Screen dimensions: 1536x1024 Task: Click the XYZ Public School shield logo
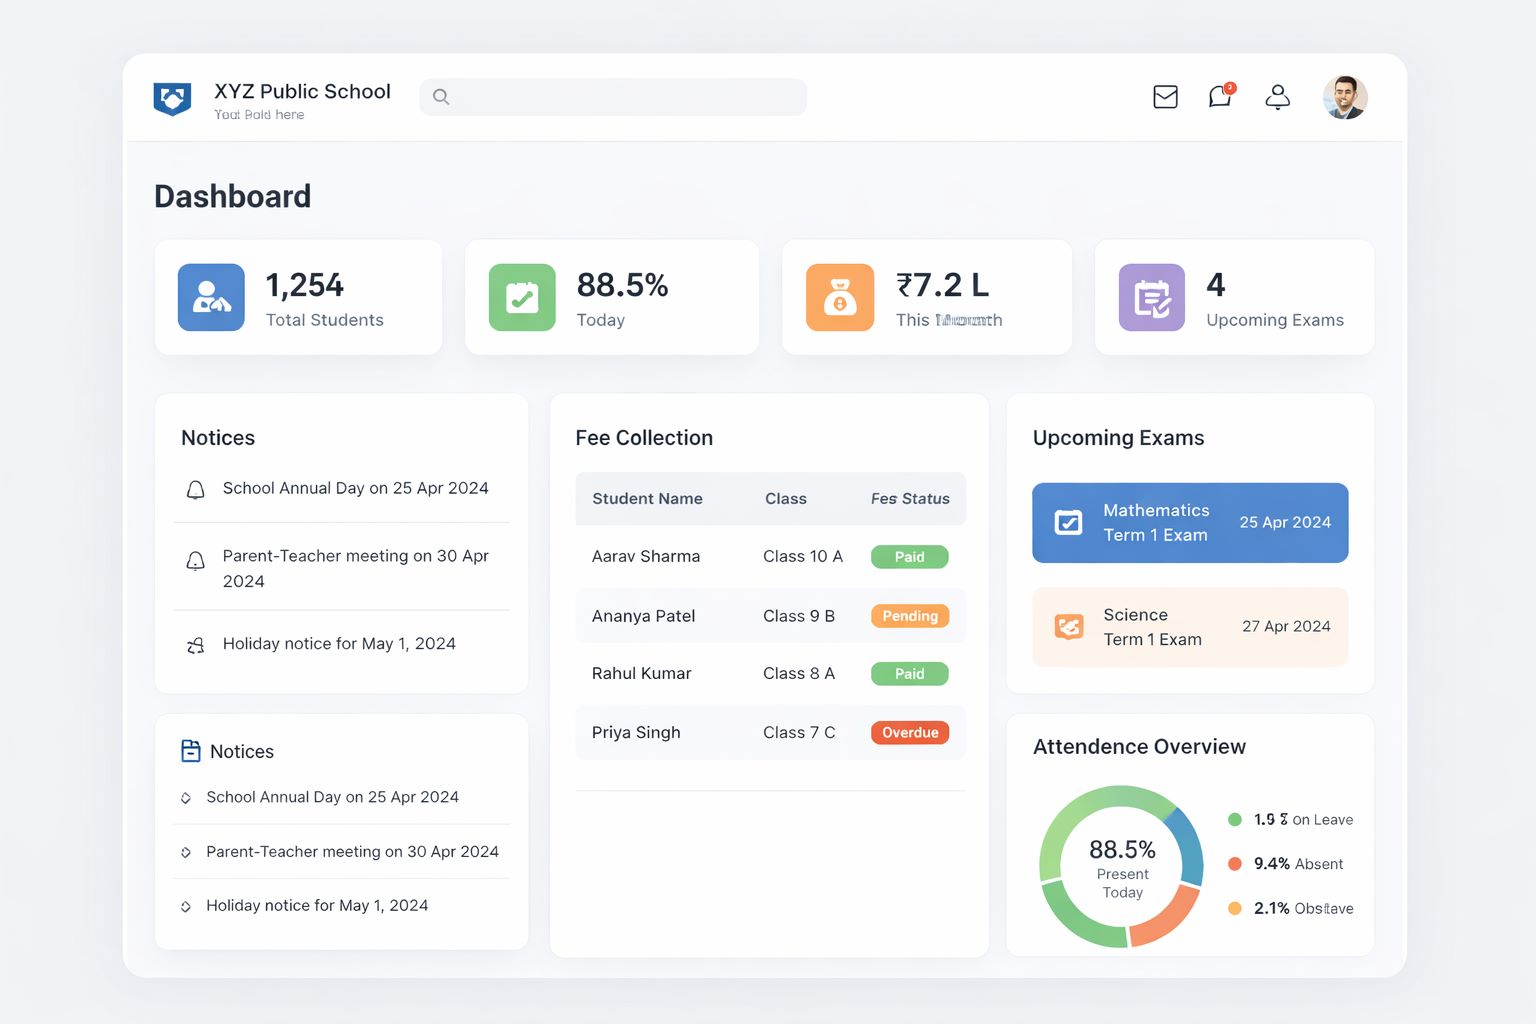coord(172,96)
